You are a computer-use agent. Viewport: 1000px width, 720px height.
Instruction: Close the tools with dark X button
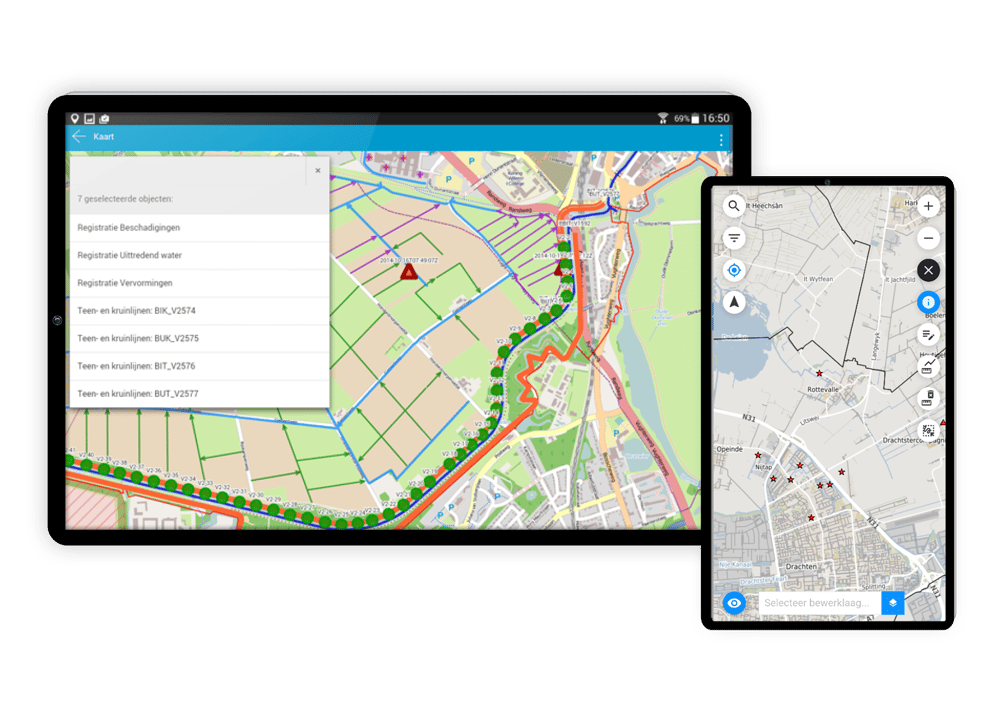[929, 270]
